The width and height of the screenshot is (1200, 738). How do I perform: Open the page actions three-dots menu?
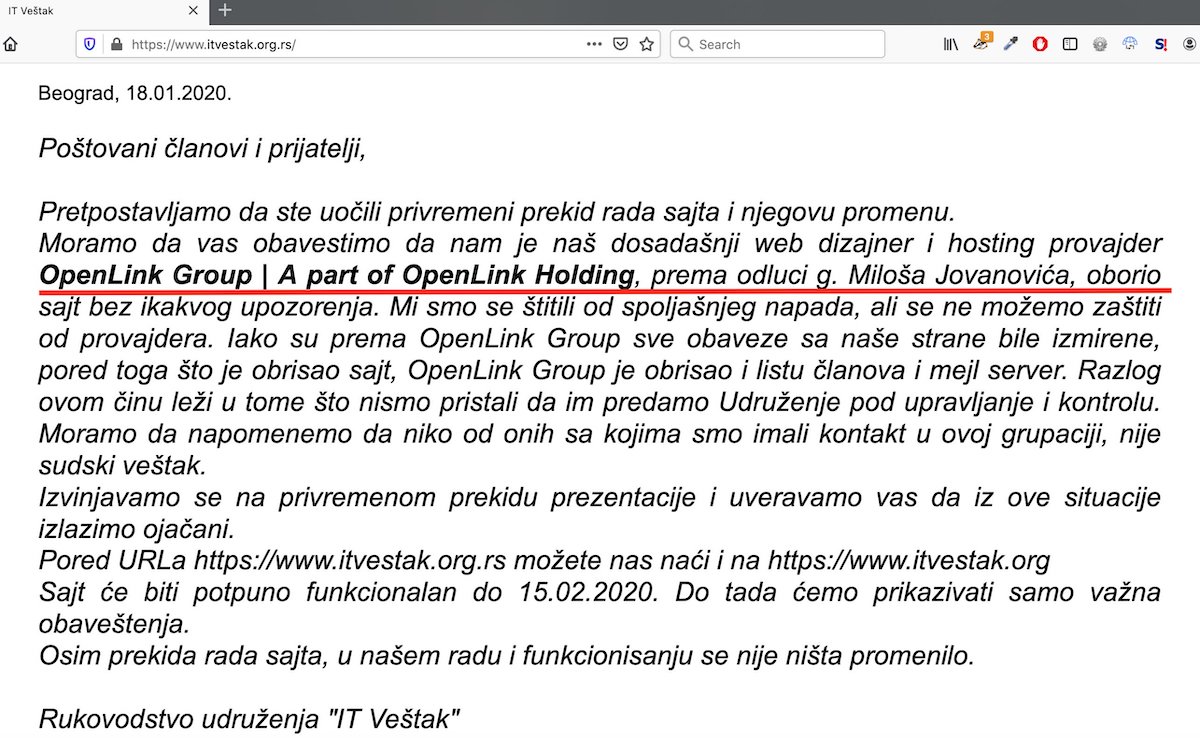point(594,44)
